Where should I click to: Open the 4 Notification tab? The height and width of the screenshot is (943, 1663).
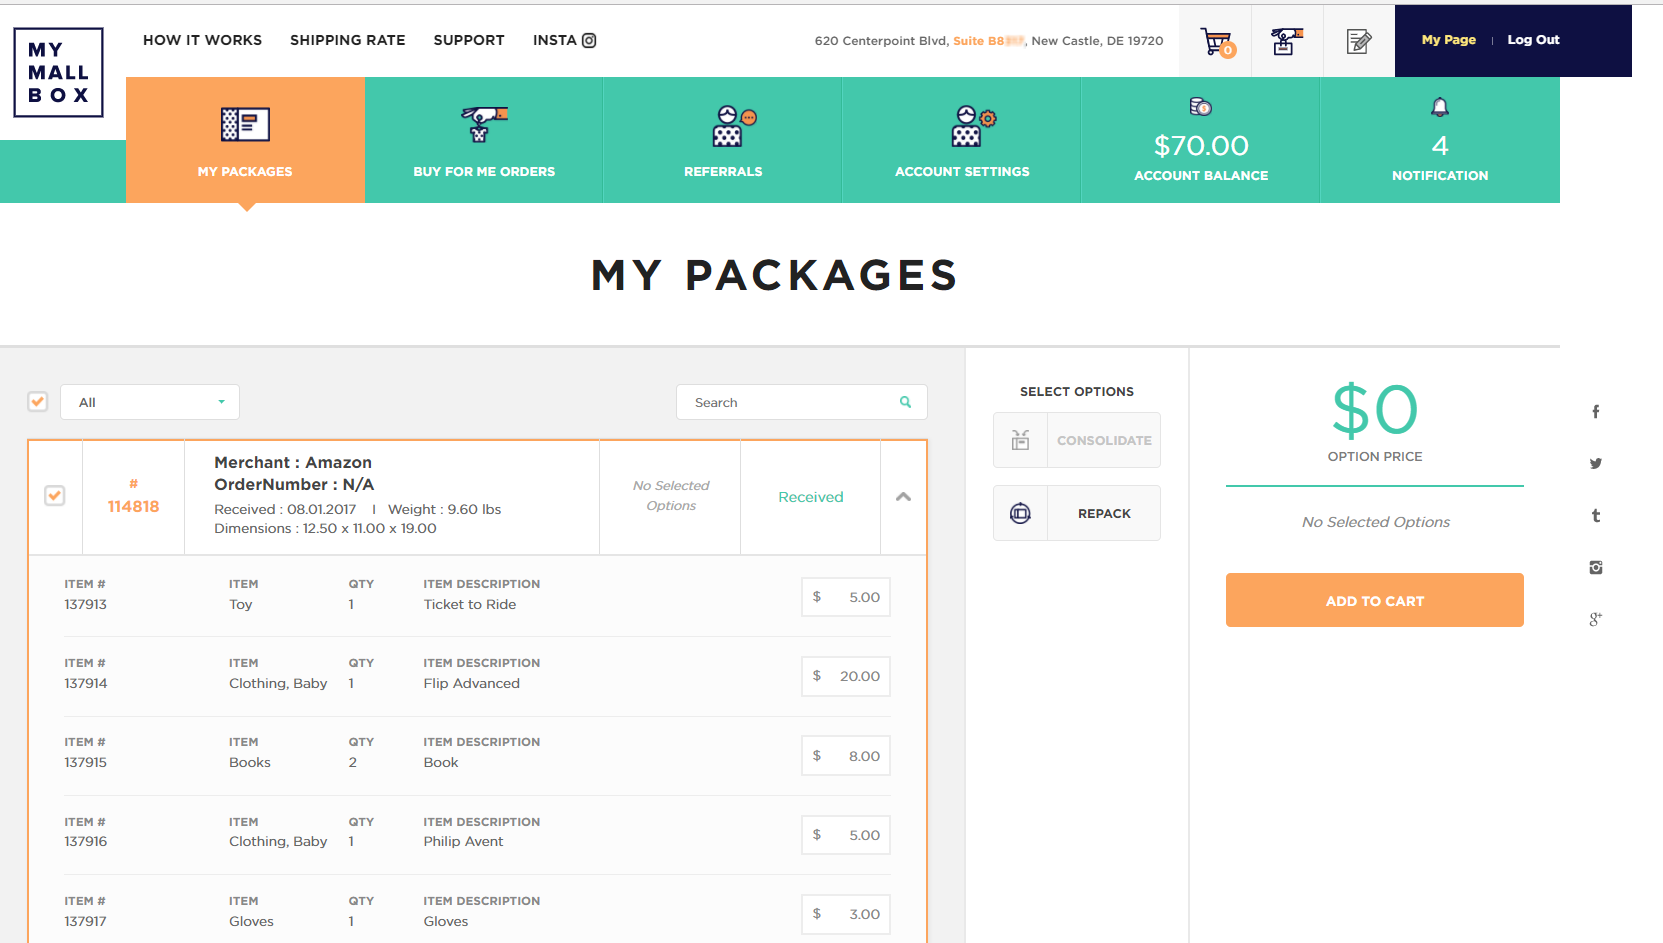[1440, 140]
